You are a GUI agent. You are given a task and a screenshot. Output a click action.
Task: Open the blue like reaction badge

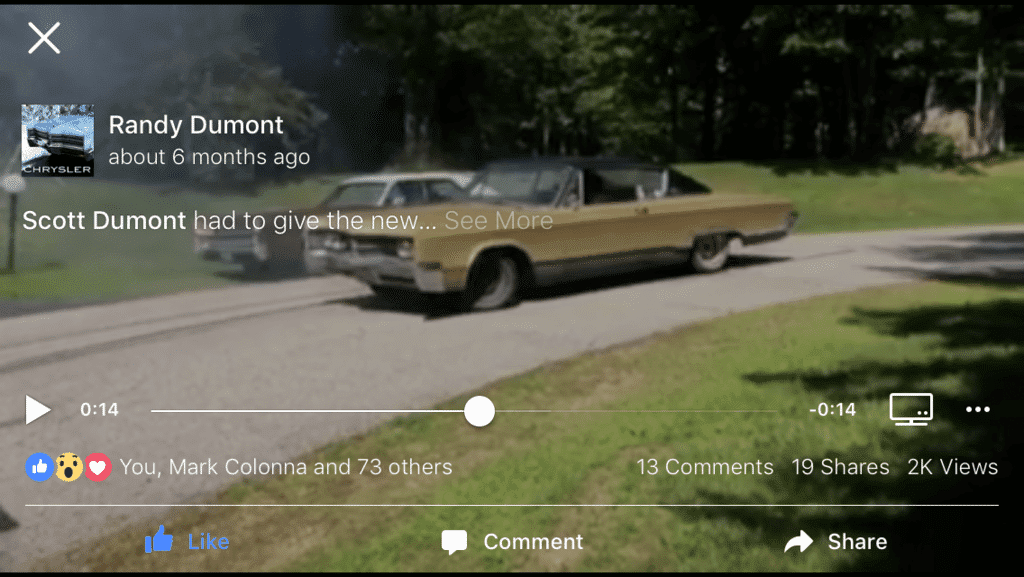tap(39, 467)
